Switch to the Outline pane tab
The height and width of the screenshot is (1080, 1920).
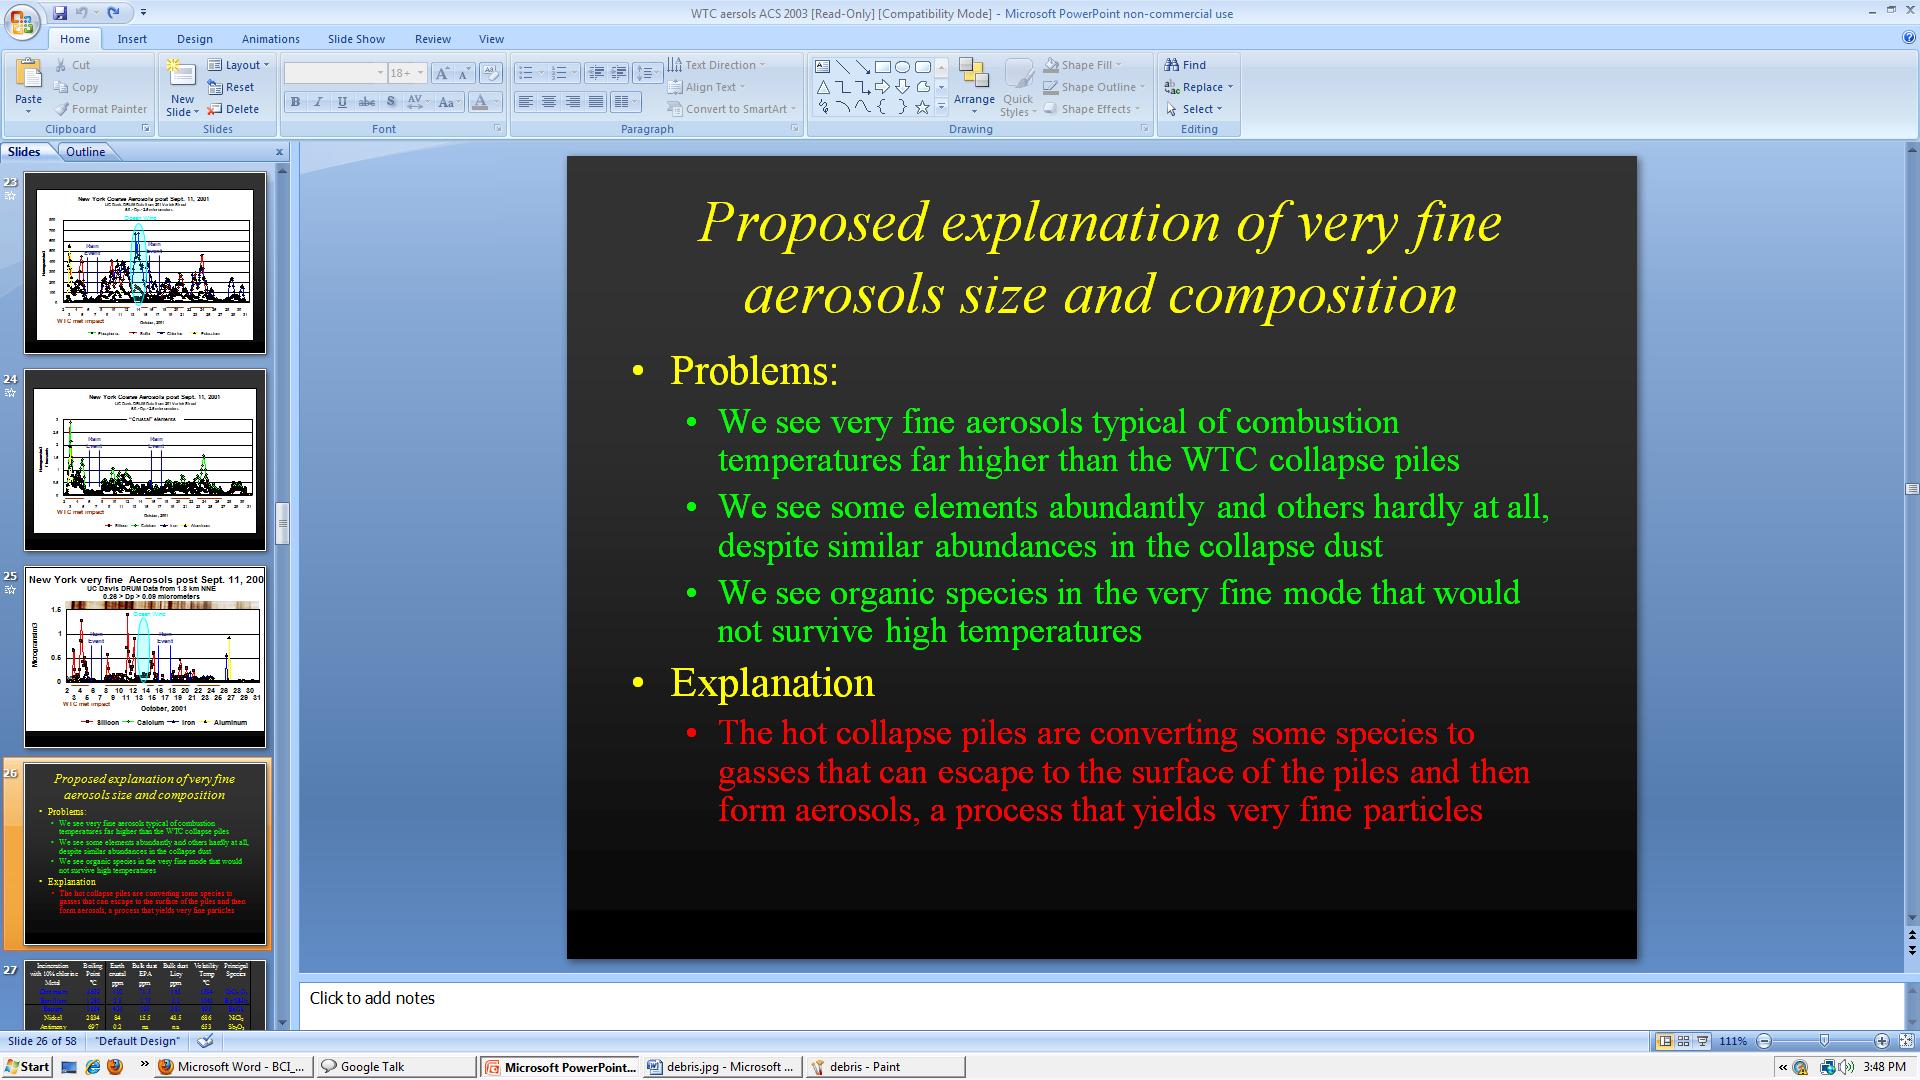[x=85, y=152]
